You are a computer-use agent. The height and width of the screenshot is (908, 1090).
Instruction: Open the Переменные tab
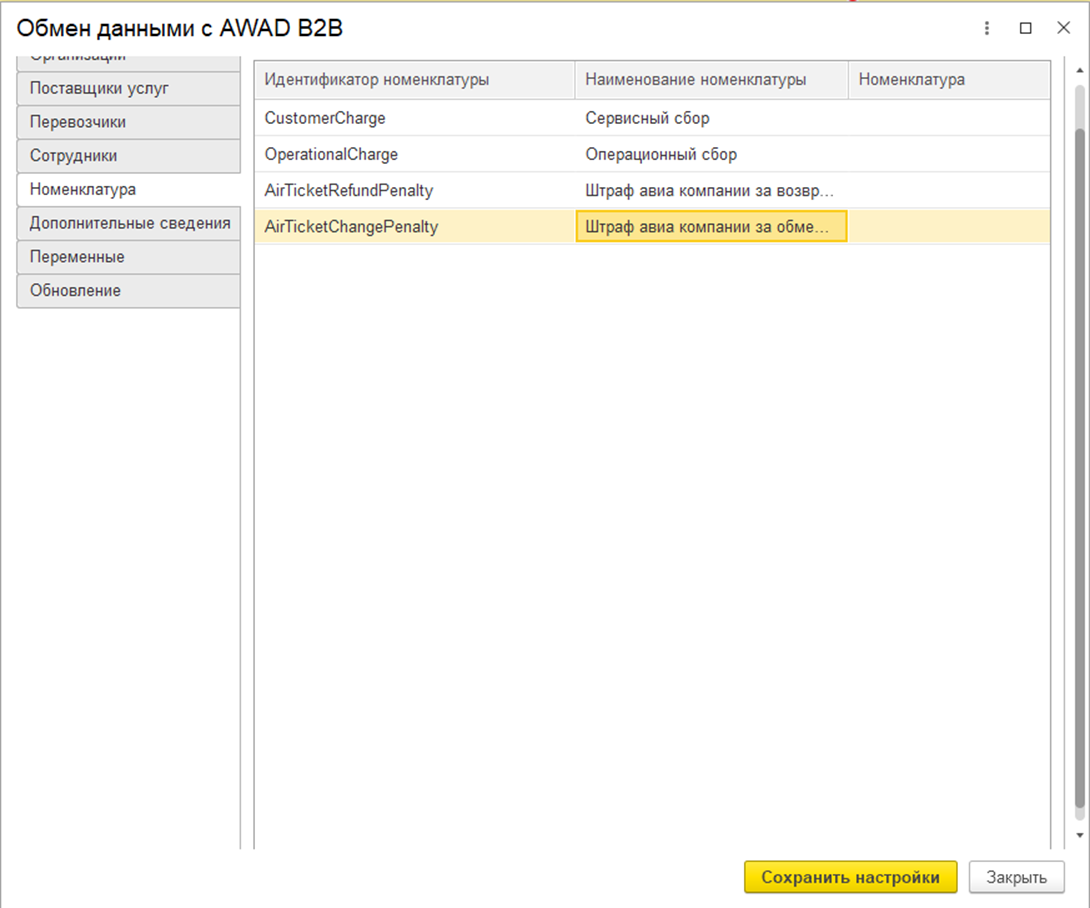[128, 257]
